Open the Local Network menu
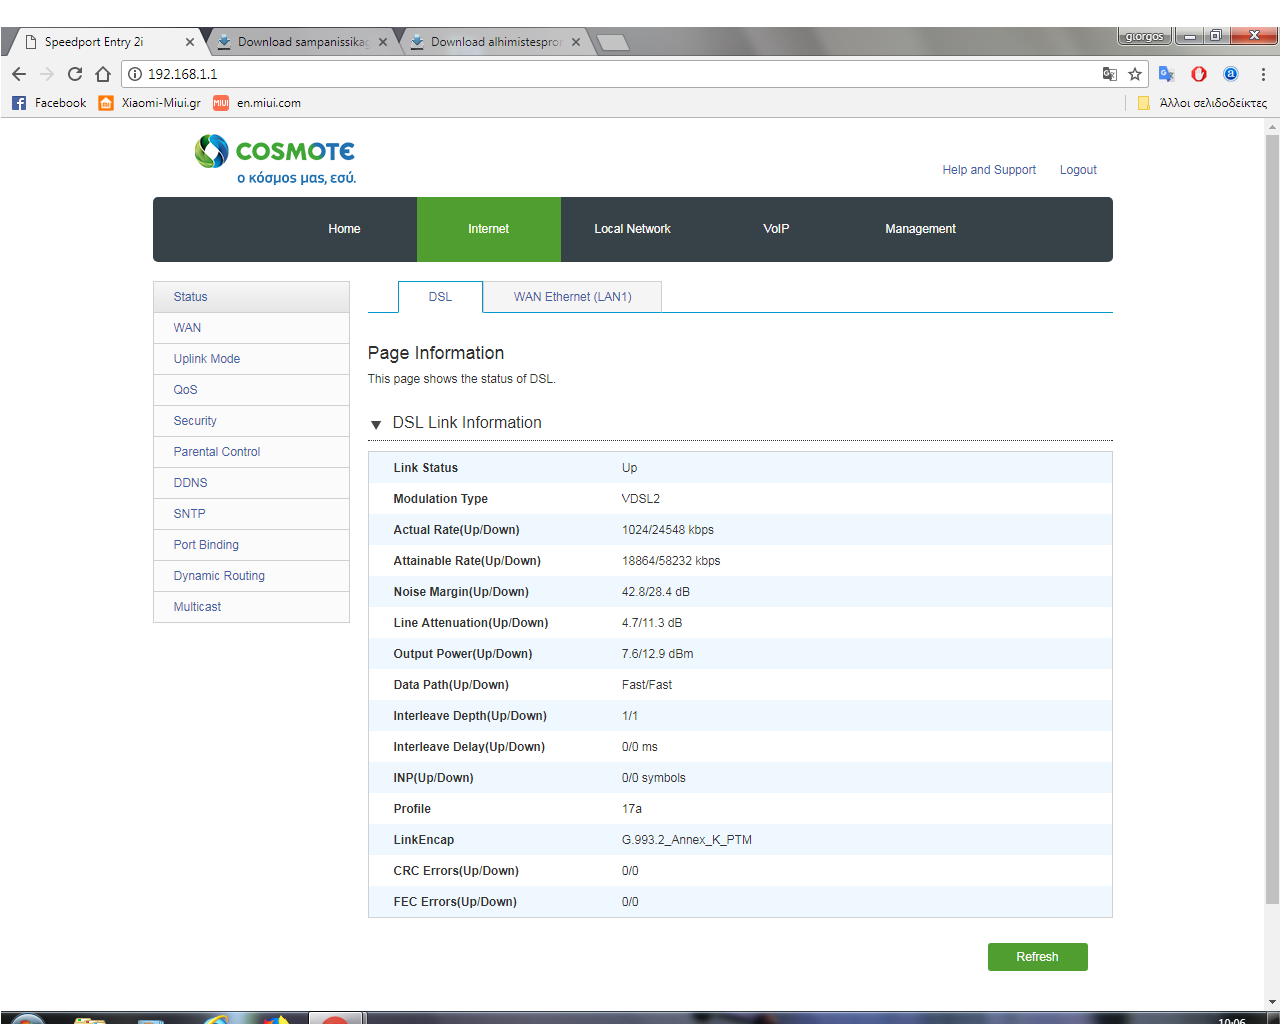The width and height of the screenshot is (1280, 1024). click(x=632, y=229)
